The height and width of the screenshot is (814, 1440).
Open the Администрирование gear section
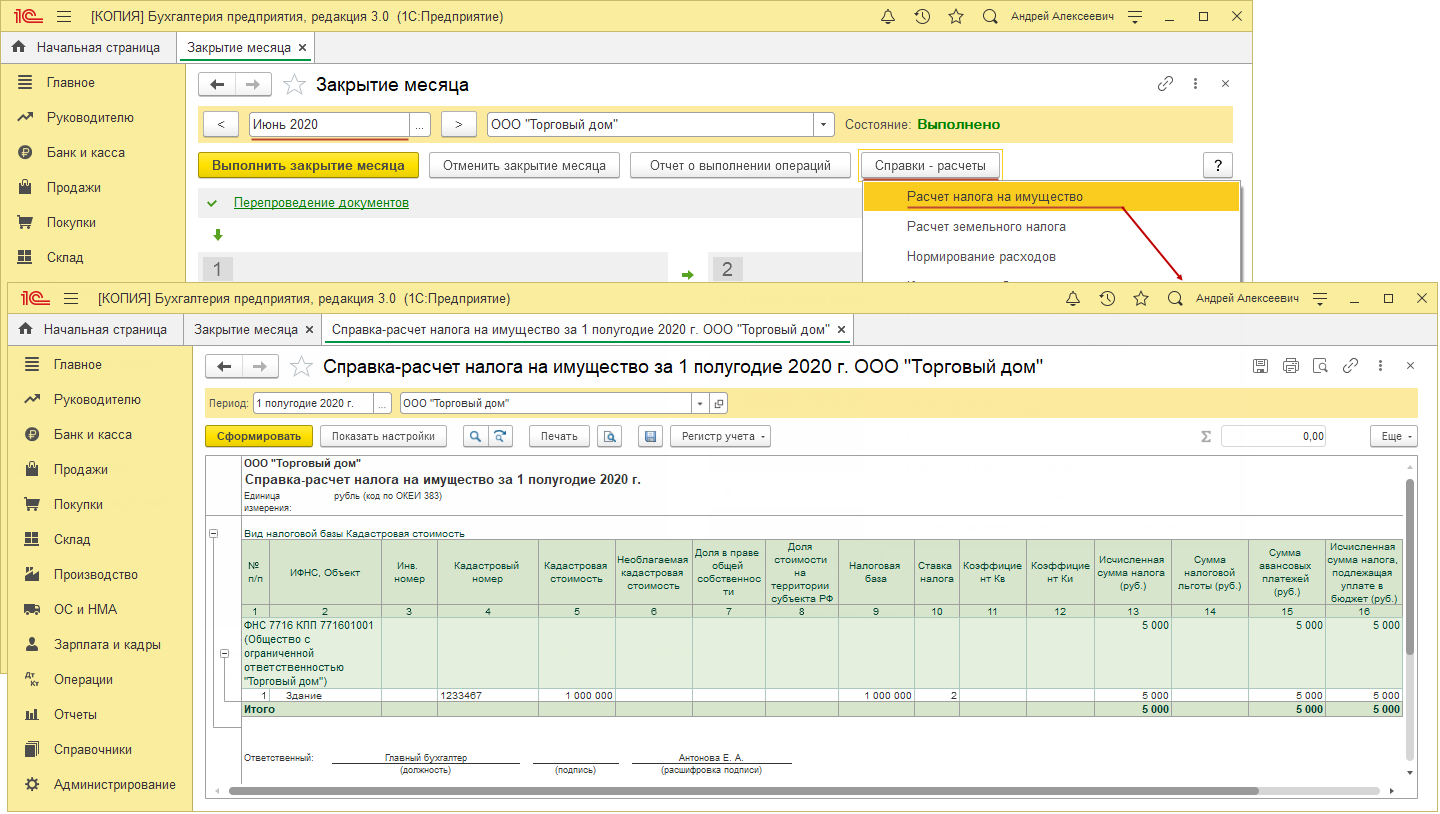pos(114,785)
